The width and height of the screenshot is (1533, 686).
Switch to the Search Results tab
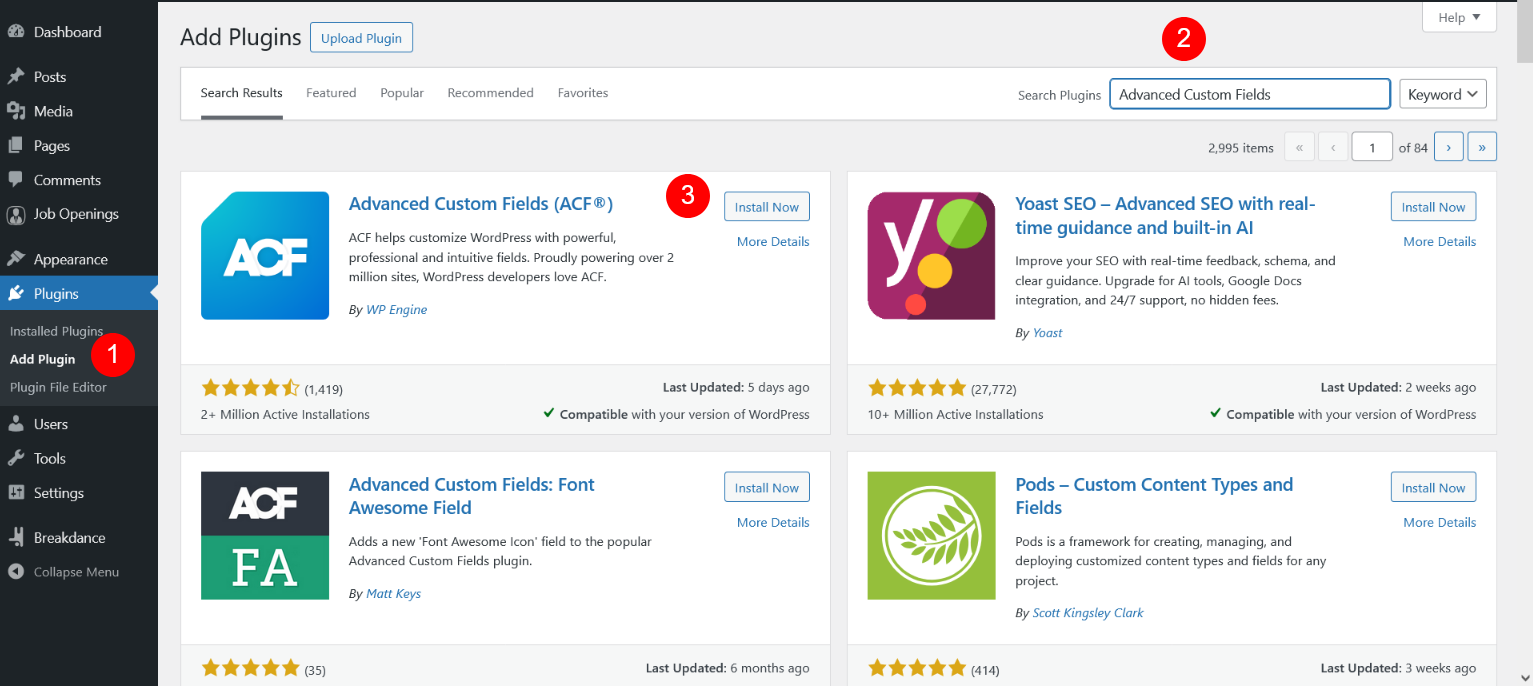242,93
